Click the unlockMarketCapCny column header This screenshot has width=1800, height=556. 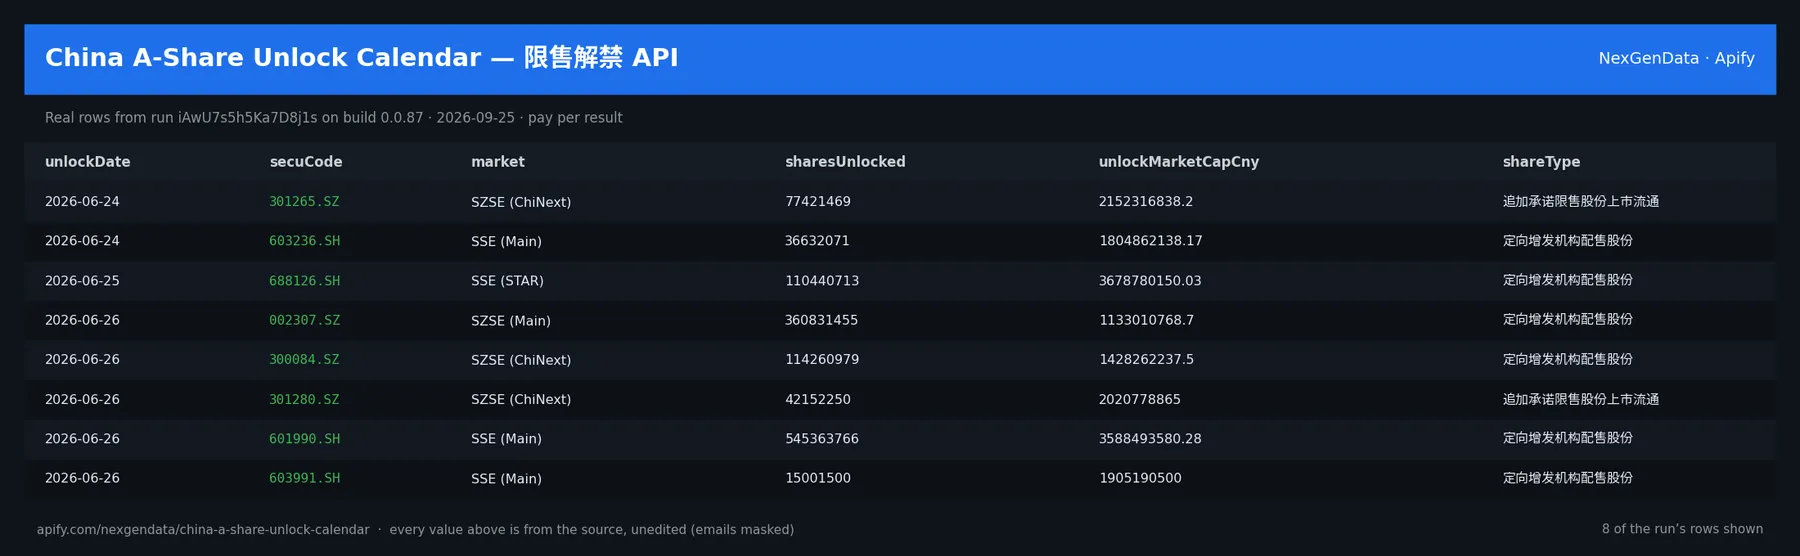click(1179, 162)
